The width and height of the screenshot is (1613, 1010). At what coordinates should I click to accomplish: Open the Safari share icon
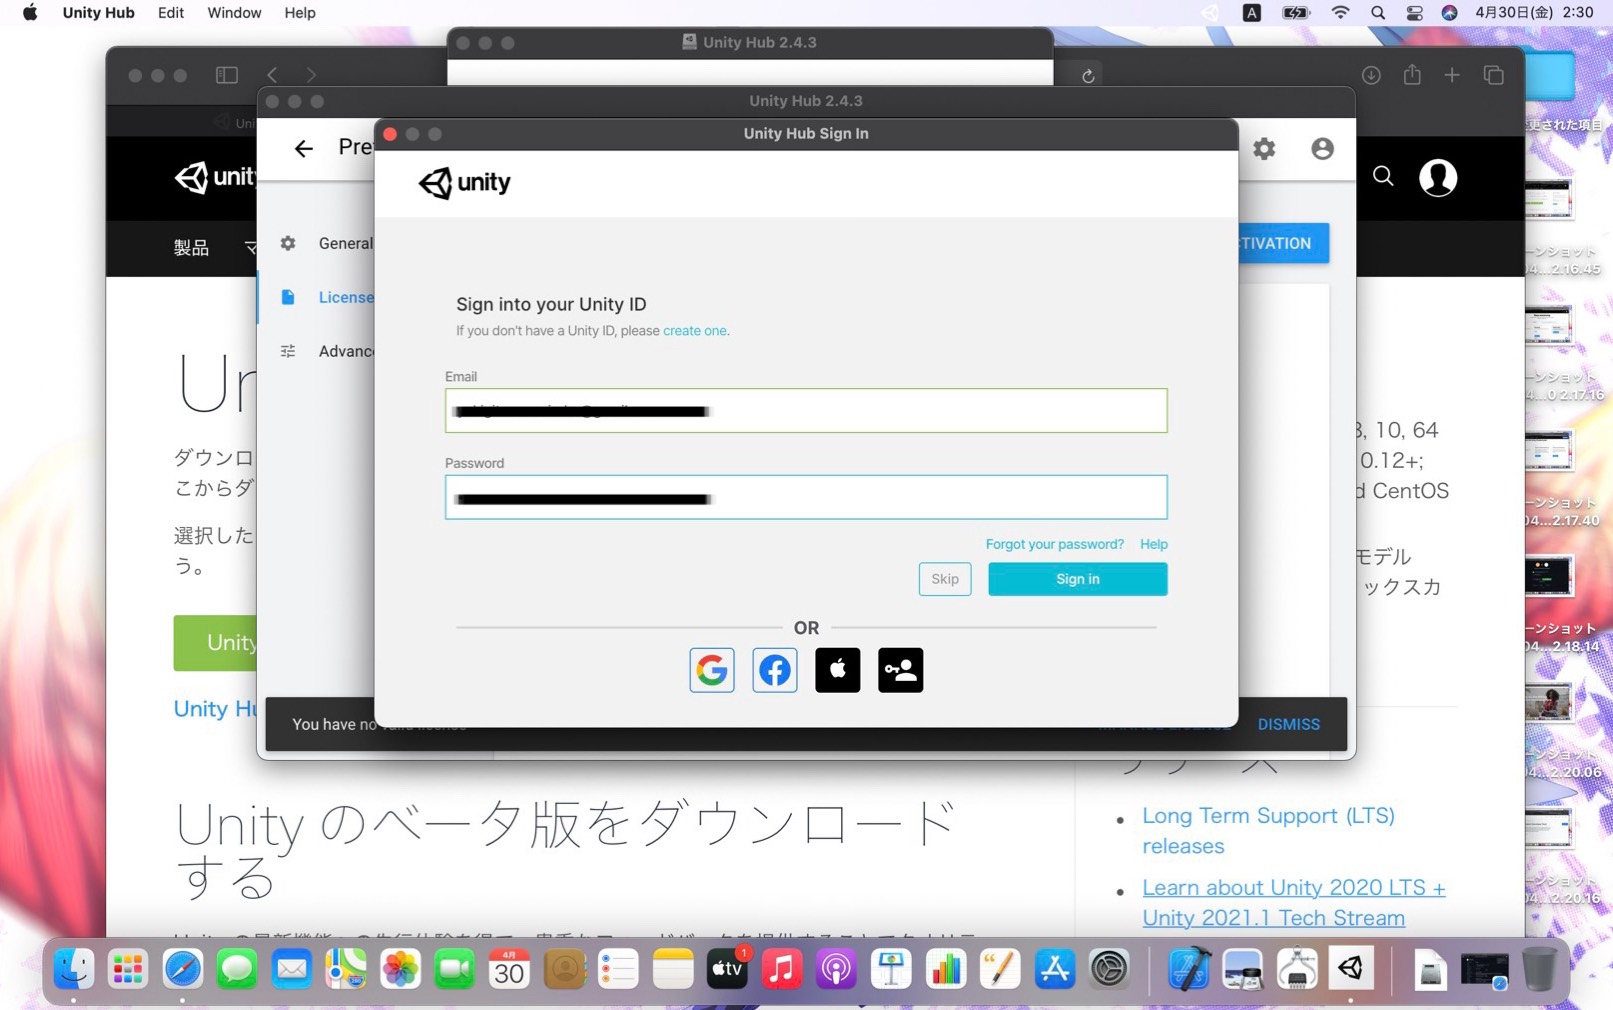[1412, 75]
